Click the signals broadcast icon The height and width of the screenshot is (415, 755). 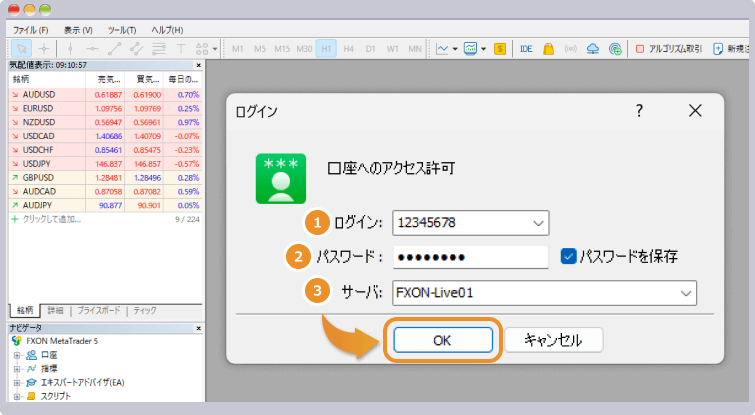pyautogui.click(x=571, y=49)
